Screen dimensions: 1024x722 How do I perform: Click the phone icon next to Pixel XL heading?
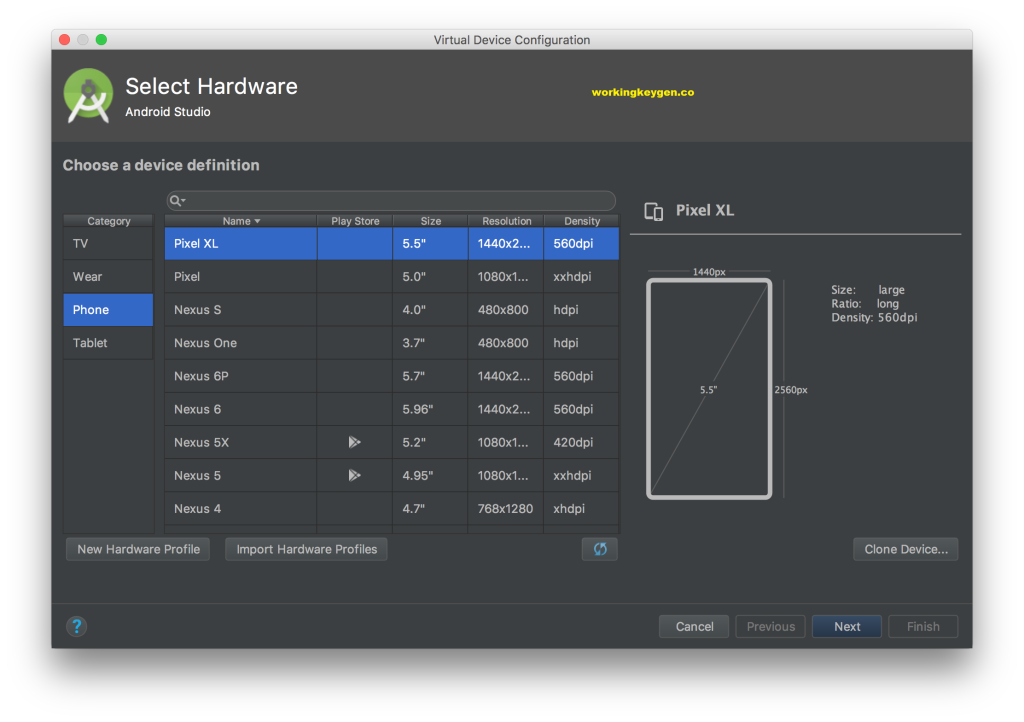click(655, 211)
